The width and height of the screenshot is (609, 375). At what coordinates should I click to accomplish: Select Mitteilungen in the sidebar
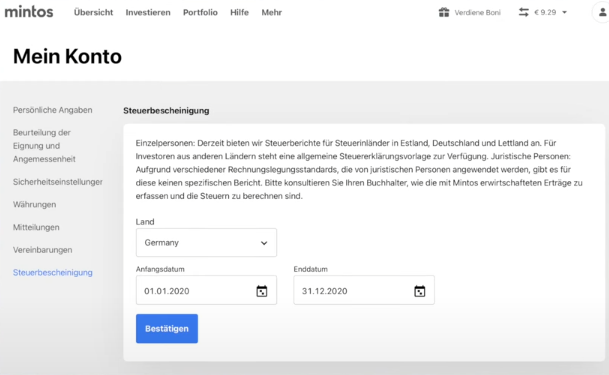[x=36, y=227]
